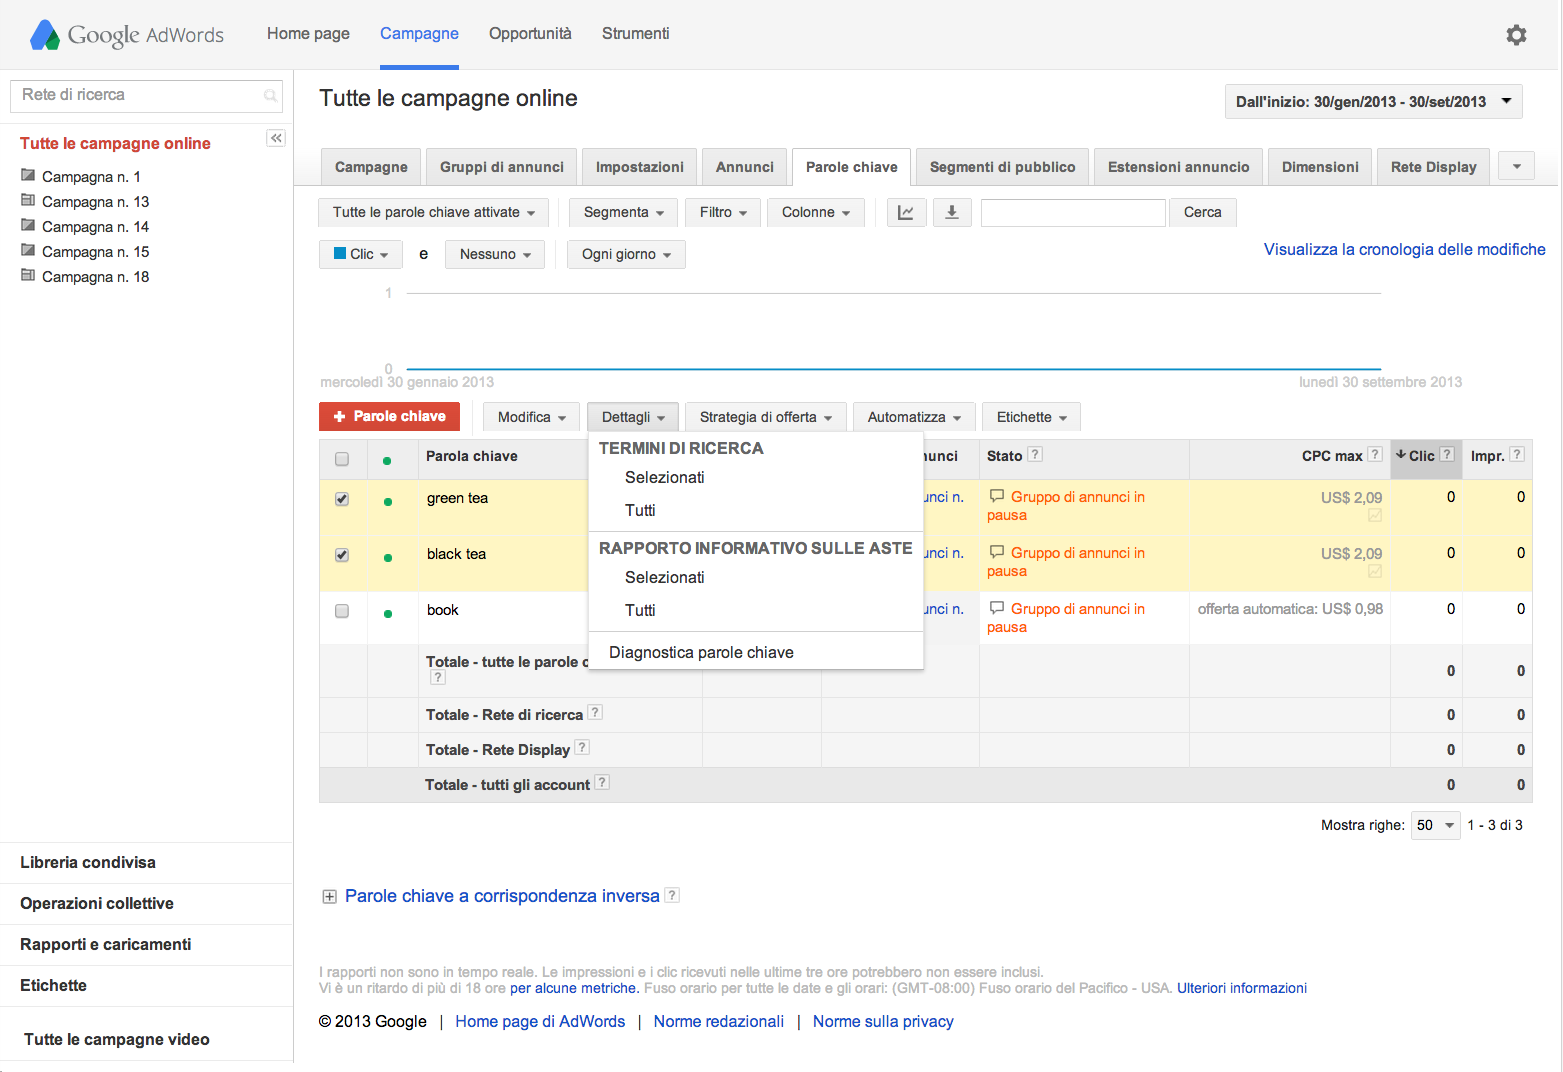The height and width of the screenshot is (1072, 1563).
Task: Open Visualizza la cronologia delle modifiche link
Action: coord(1404,249)
